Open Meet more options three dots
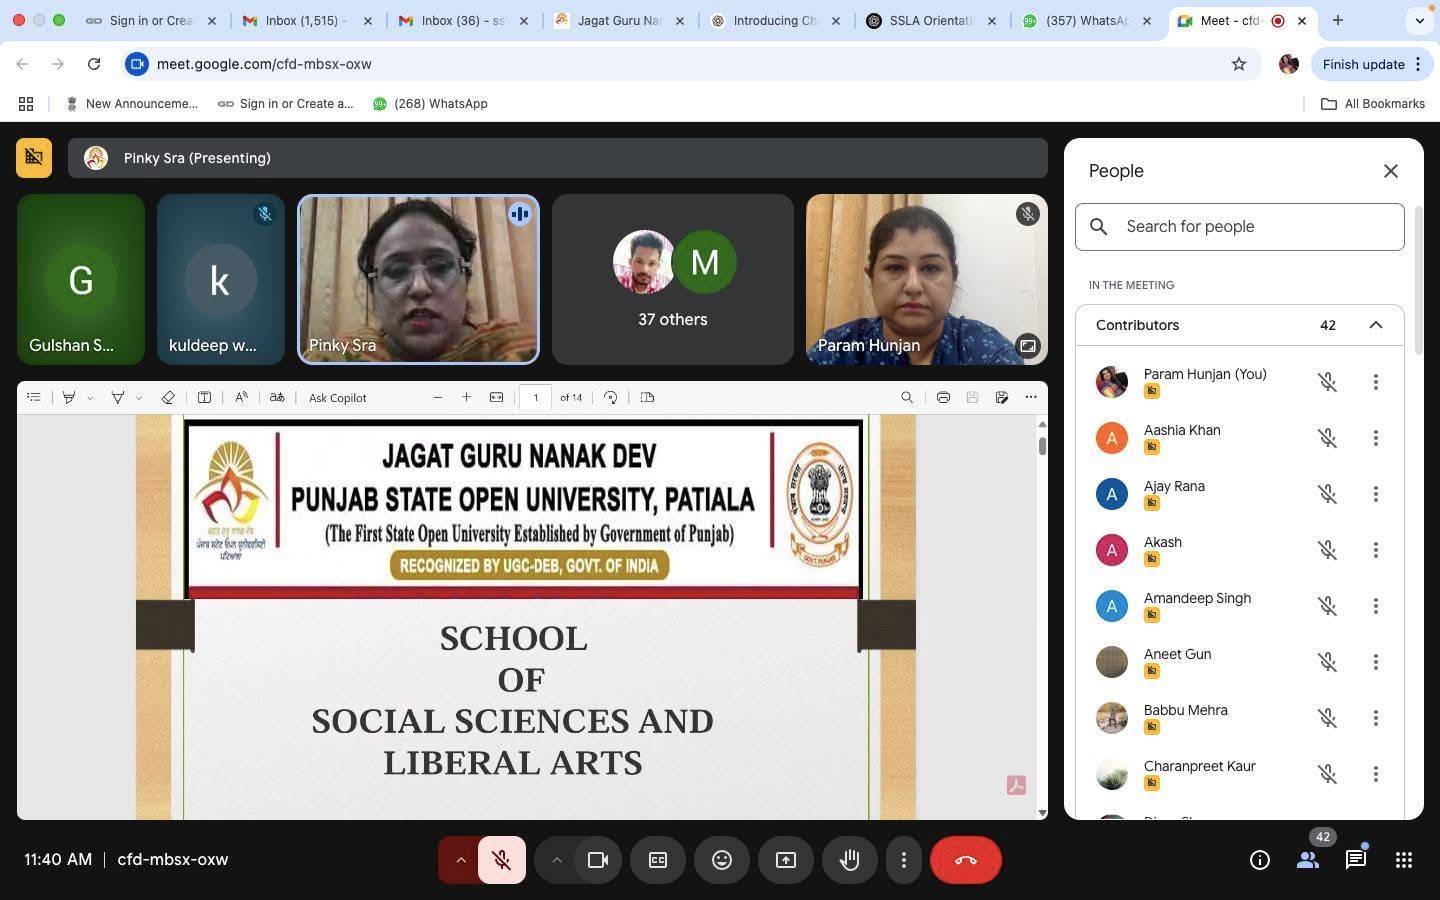 tap(904, 860)
